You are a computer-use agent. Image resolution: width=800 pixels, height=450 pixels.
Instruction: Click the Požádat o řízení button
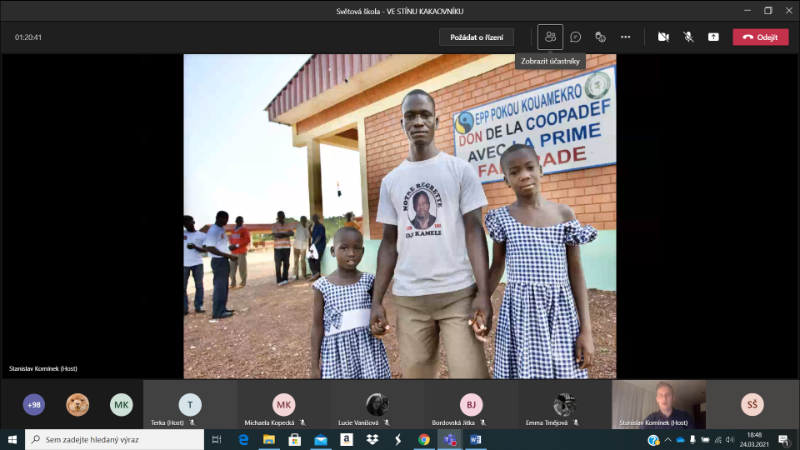(x=476, y=37)
